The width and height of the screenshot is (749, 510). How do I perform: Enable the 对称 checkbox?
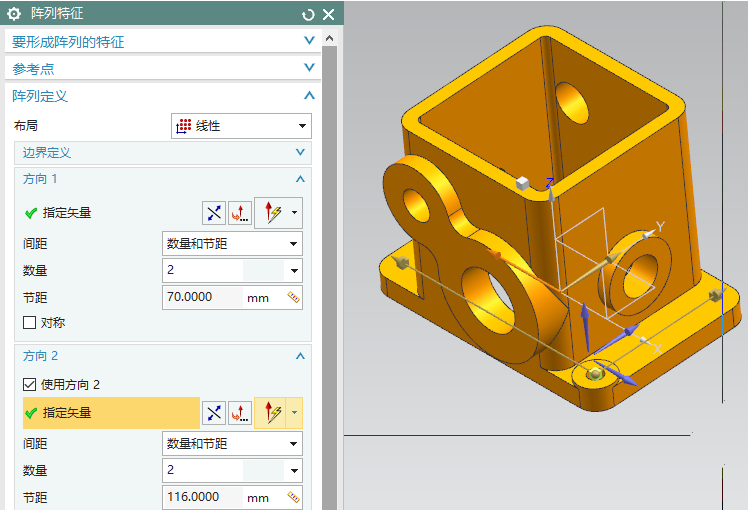click(30, 323)
